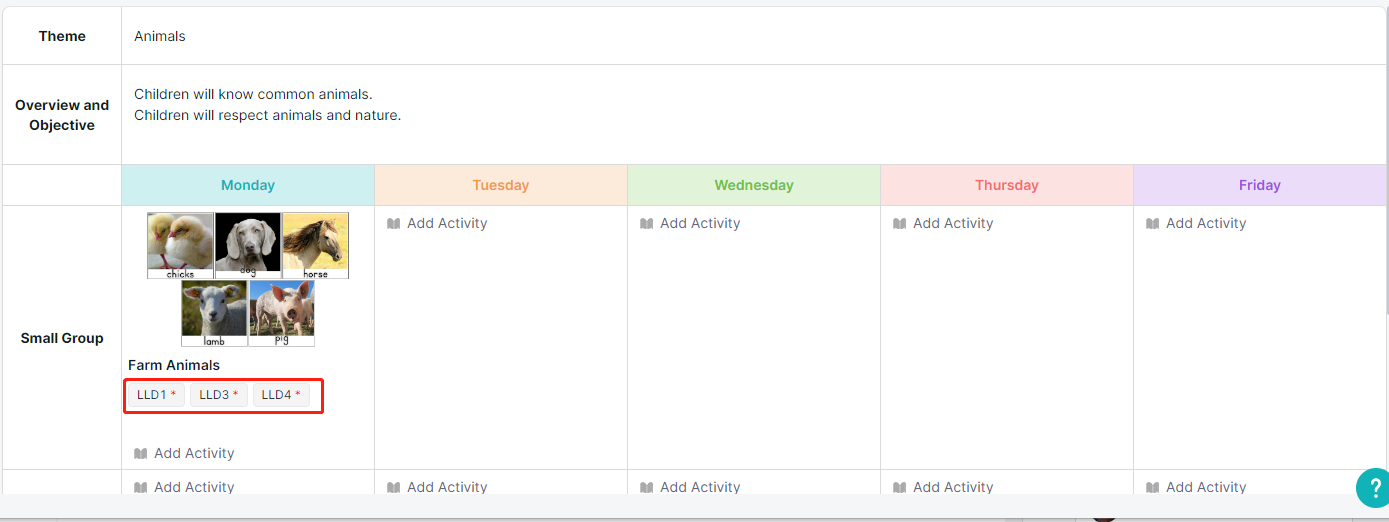Click book icon below Farm Animals tags

[x=141, y=453]
